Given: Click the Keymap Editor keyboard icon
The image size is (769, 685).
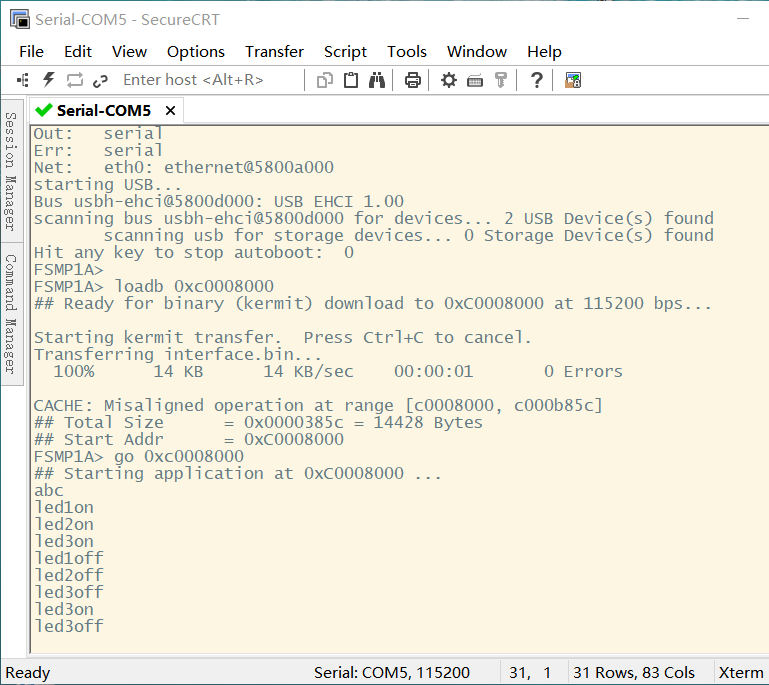Looking at the screenshot, I should coord(475,80).
